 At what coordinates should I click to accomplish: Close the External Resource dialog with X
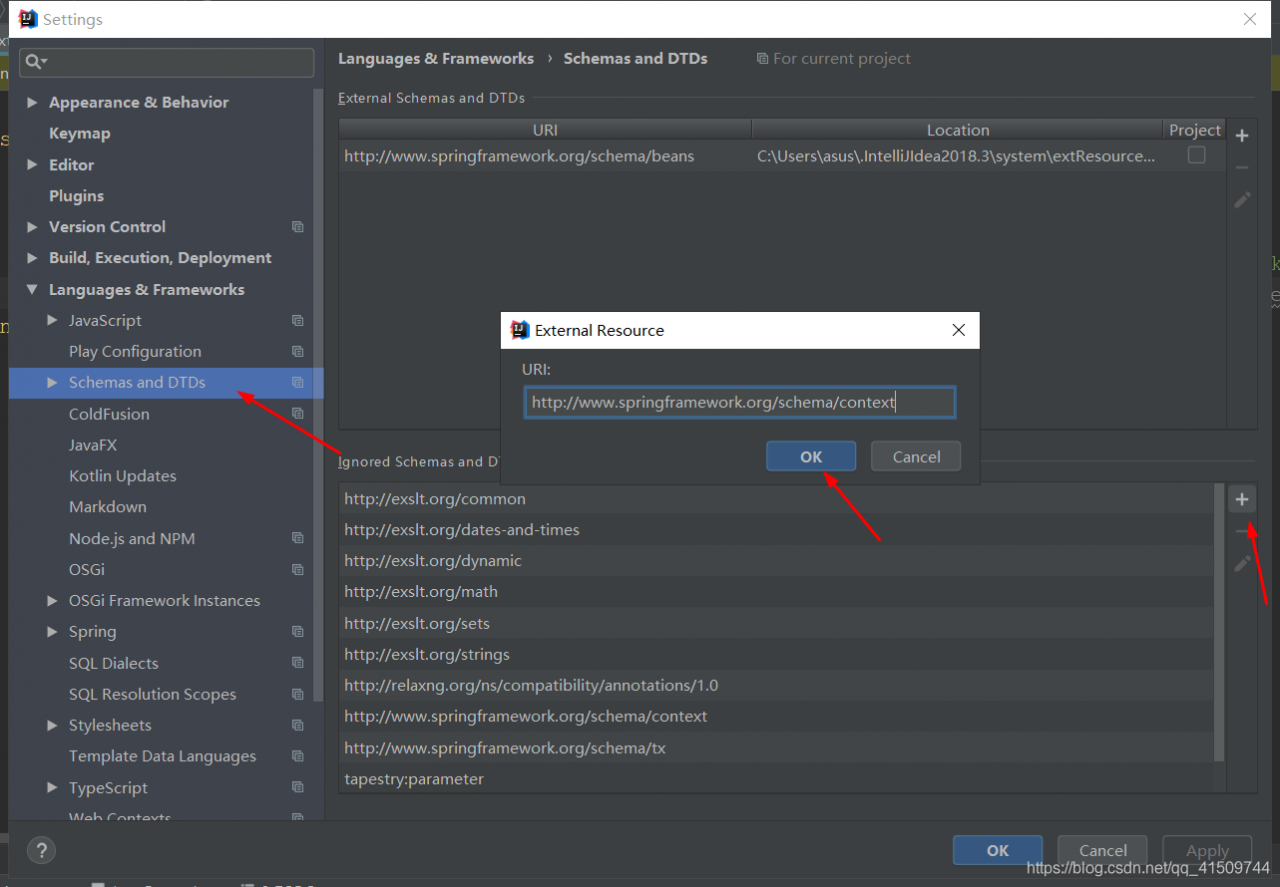958,330
